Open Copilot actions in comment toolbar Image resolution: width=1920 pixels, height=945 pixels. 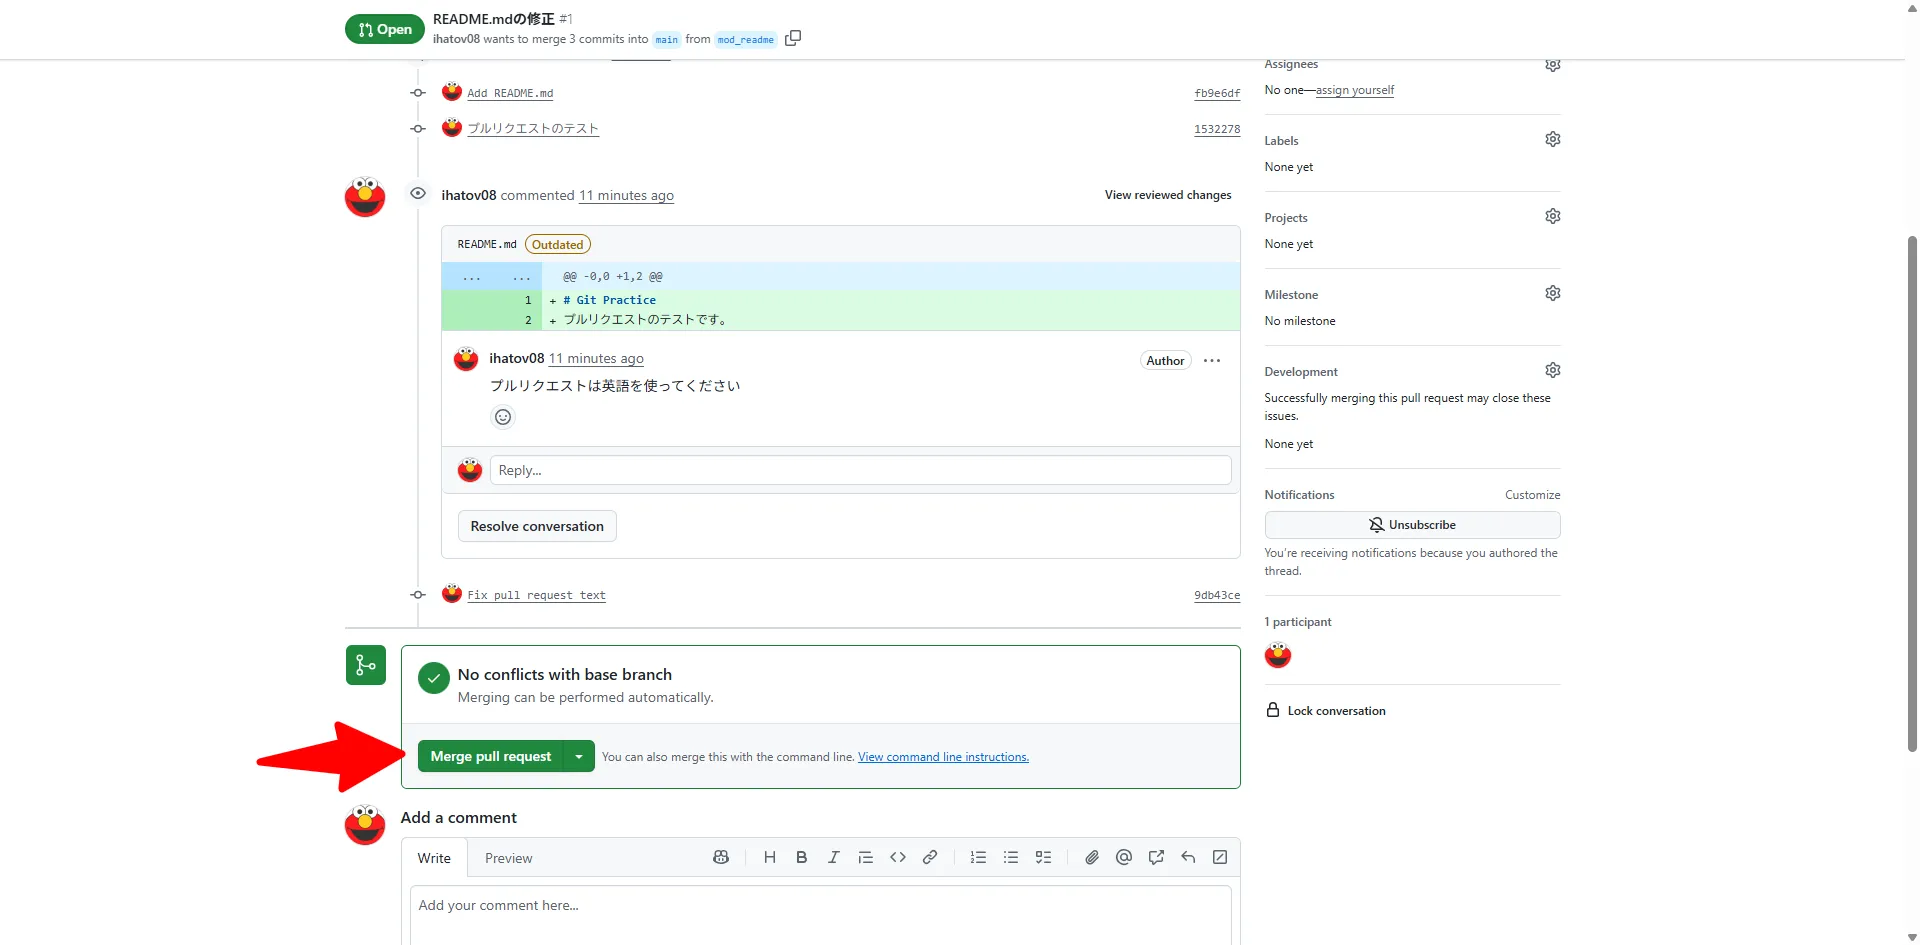pos(721,857)
